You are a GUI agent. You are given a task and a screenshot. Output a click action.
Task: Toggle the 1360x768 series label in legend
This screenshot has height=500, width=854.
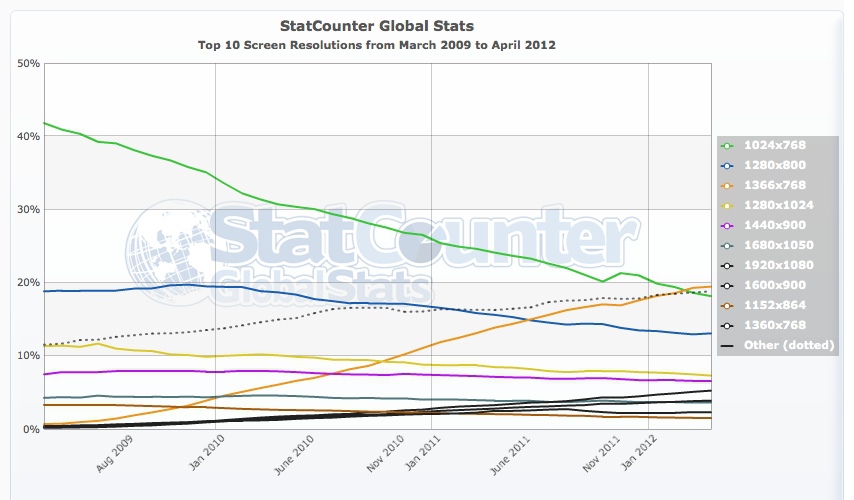(774, 325)
